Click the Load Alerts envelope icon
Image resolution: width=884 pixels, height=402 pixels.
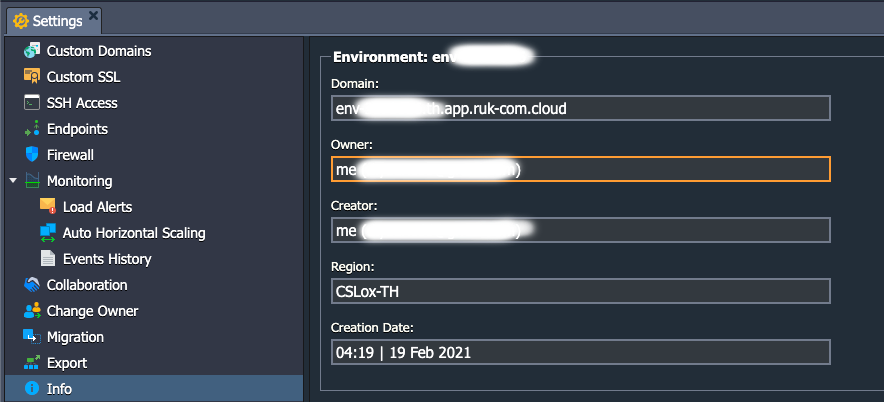coord(48,206)
